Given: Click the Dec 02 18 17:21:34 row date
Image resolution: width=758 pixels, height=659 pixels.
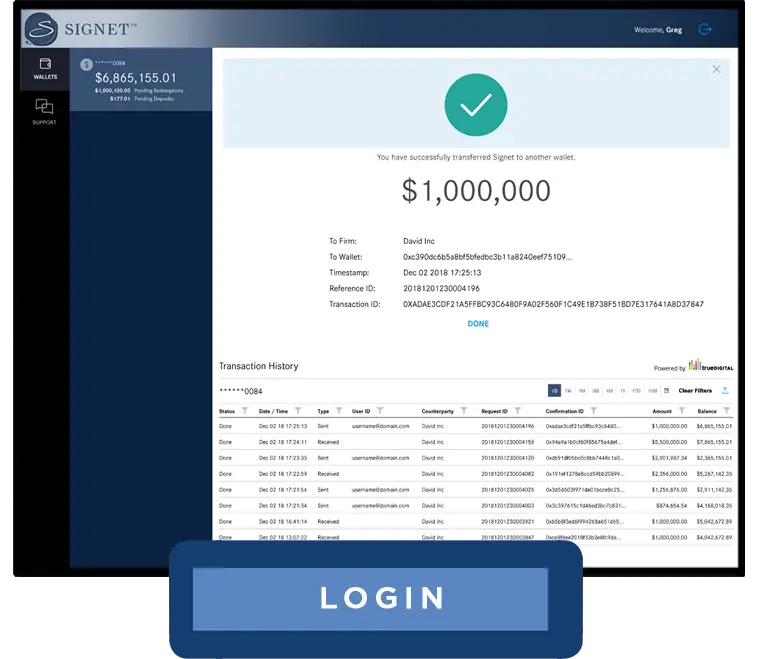Looking at the screenshot, I should point(283,505).
